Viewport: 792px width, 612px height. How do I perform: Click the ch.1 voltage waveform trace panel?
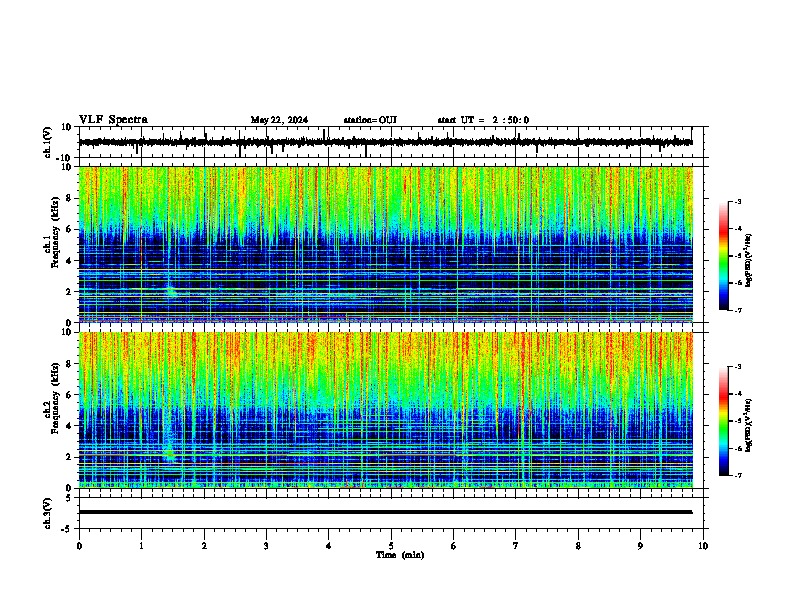391,142
